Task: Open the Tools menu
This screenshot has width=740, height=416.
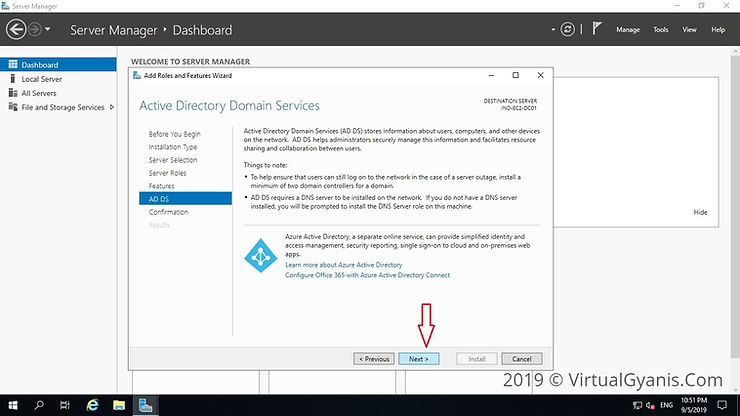Action: click(x=661, y=29)
